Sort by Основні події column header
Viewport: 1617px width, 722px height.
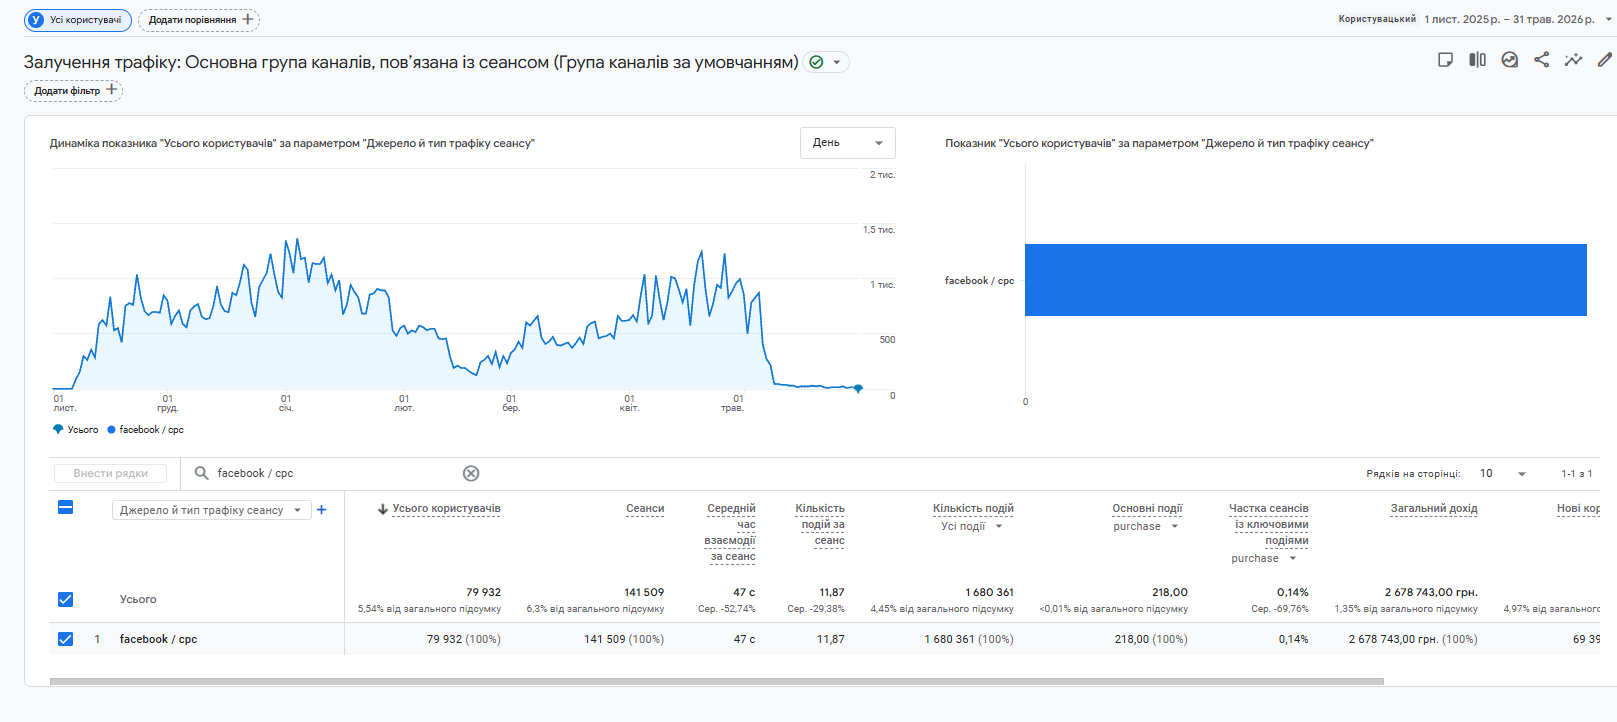tap(1147, 509)
